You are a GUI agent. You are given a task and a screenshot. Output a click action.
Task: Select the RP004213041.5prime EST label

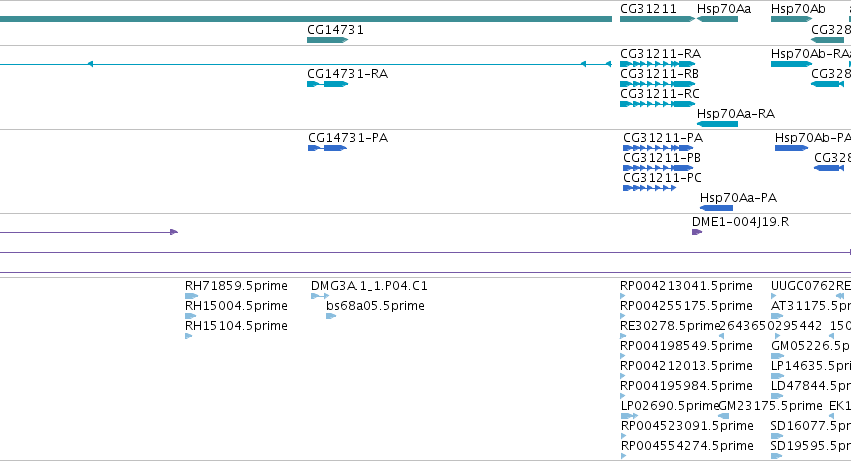click(687, 286)
